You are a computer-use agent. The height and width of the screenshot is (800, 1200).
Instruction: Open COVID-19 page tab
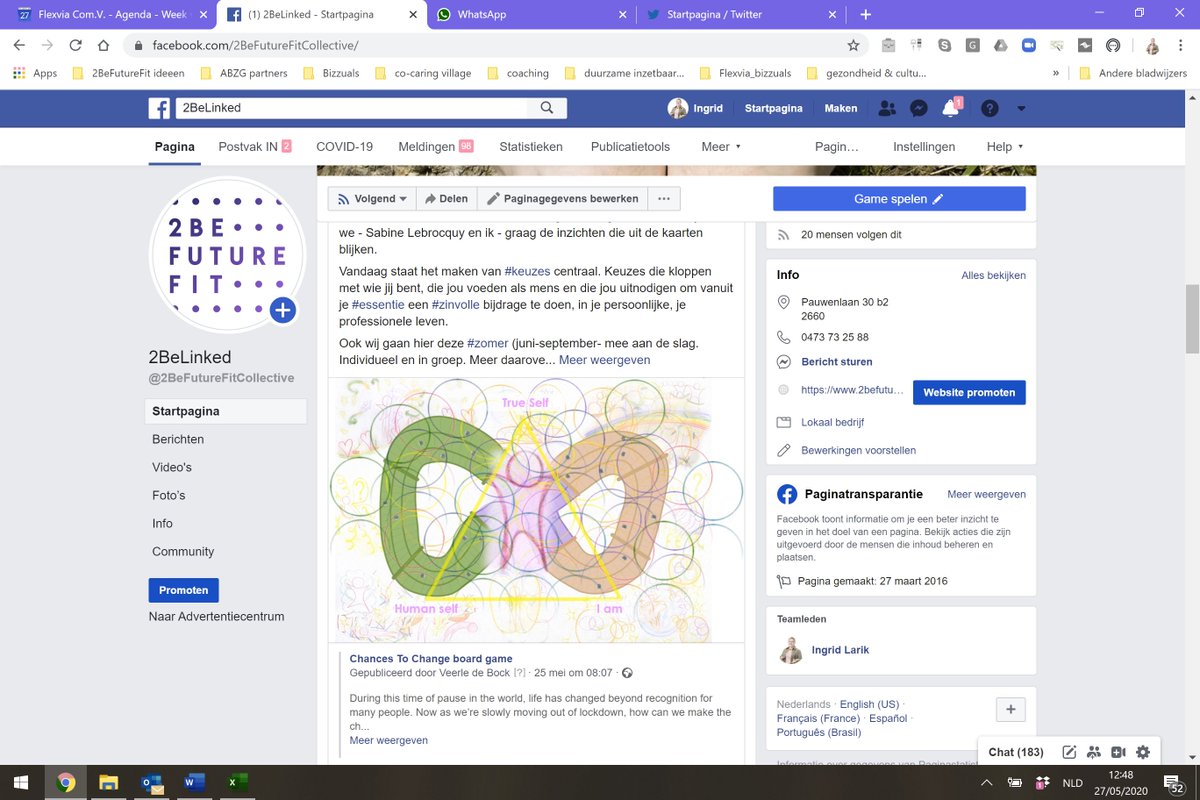344,146
